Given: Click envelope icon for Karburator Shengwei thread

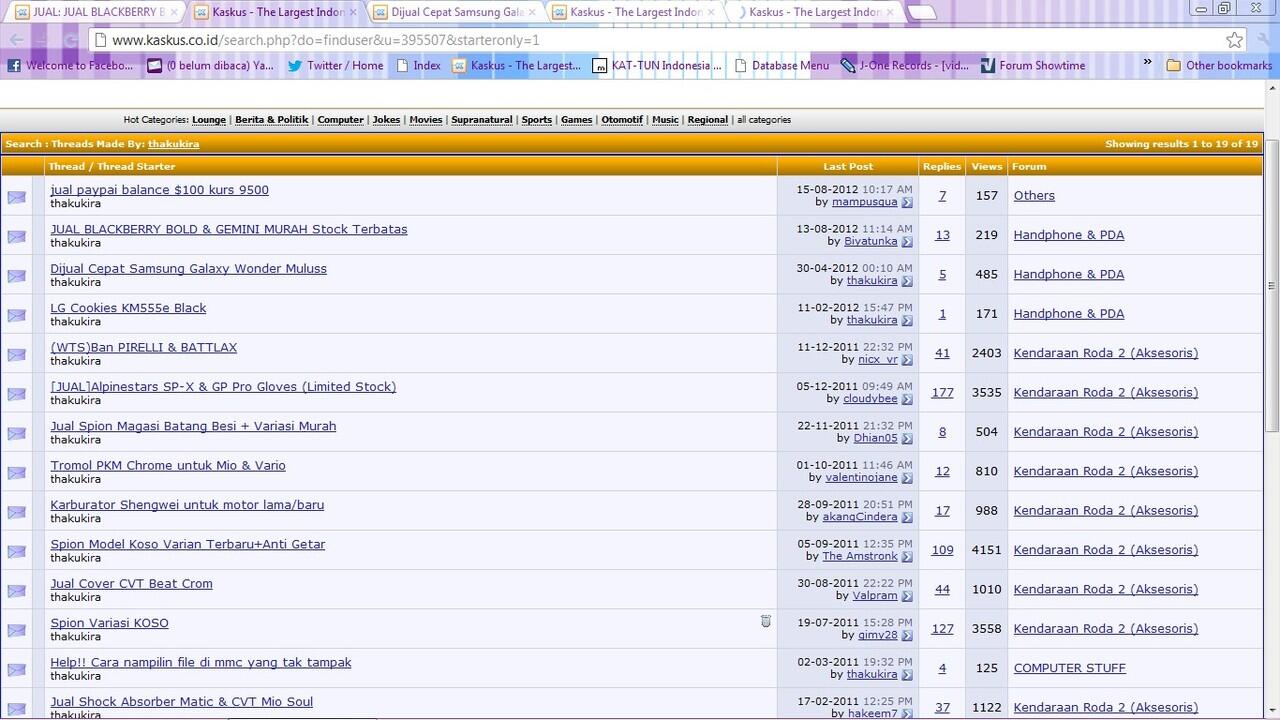Looking at the screenshot, I should (x=17, y=512).
